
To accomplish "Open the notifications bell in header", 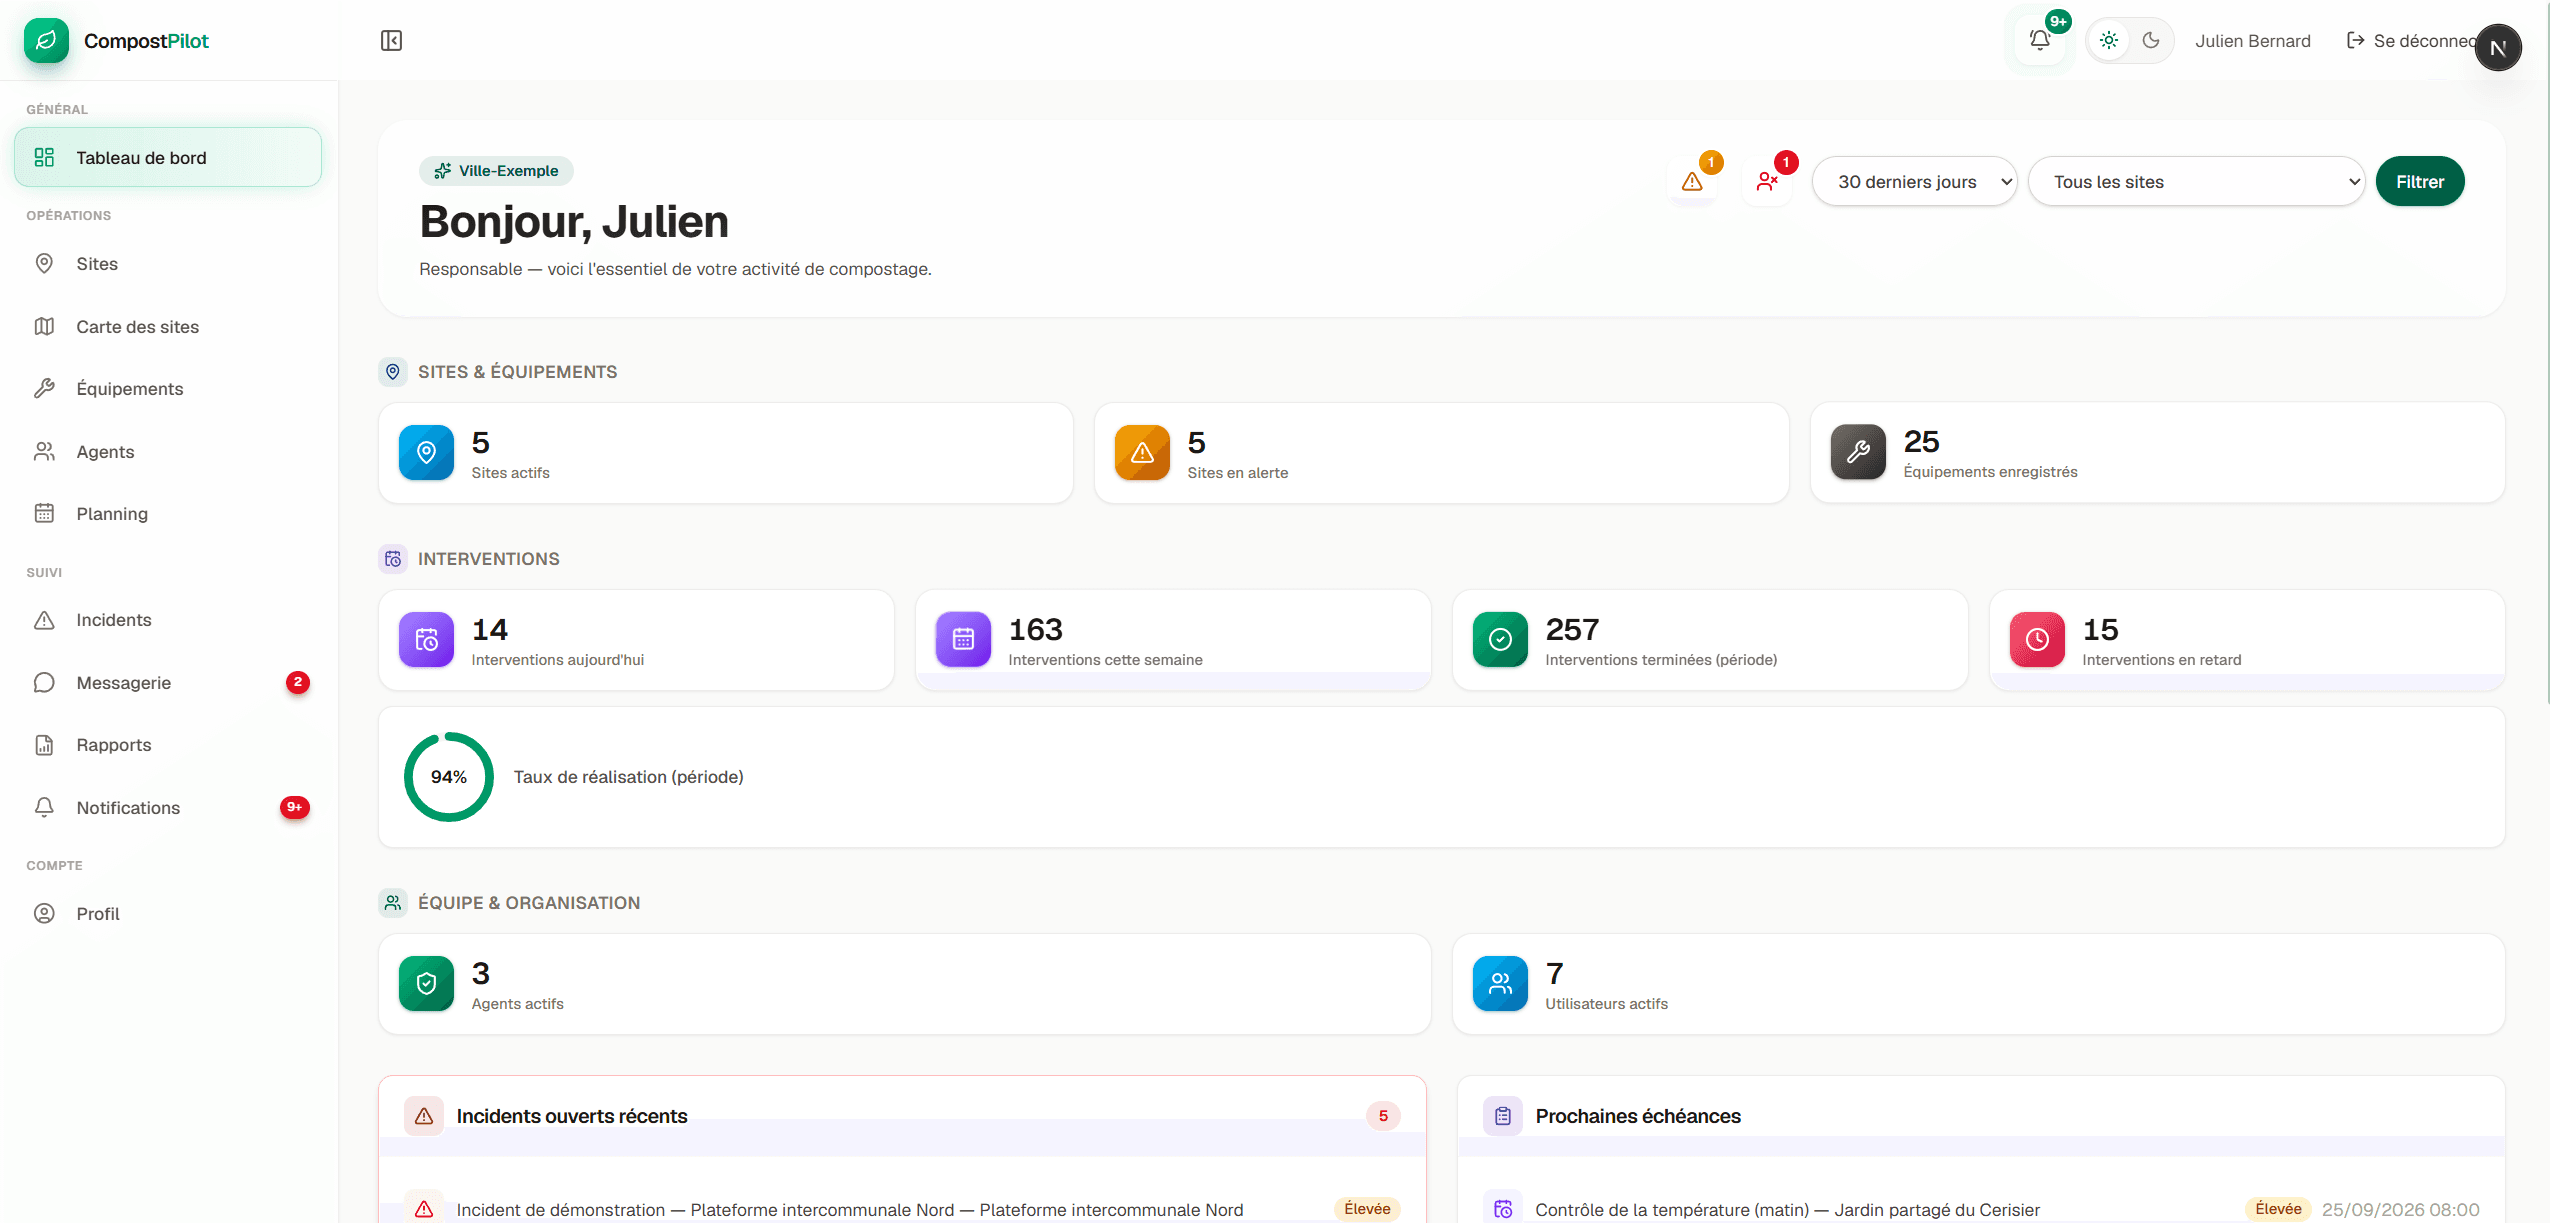I will [2040, 41].
